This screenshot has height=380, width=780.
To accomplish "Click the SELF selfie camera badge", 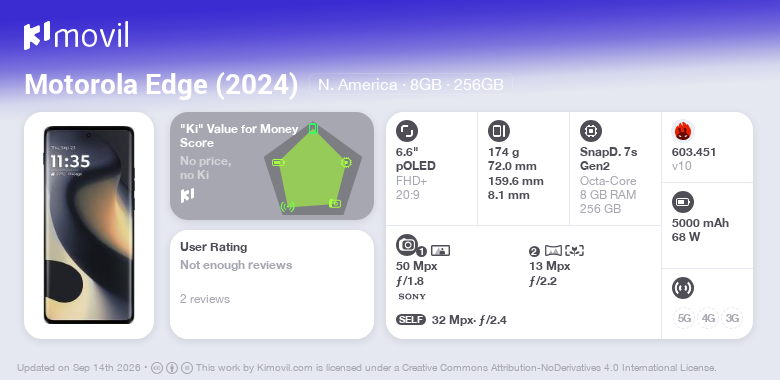I will [411, 320].
